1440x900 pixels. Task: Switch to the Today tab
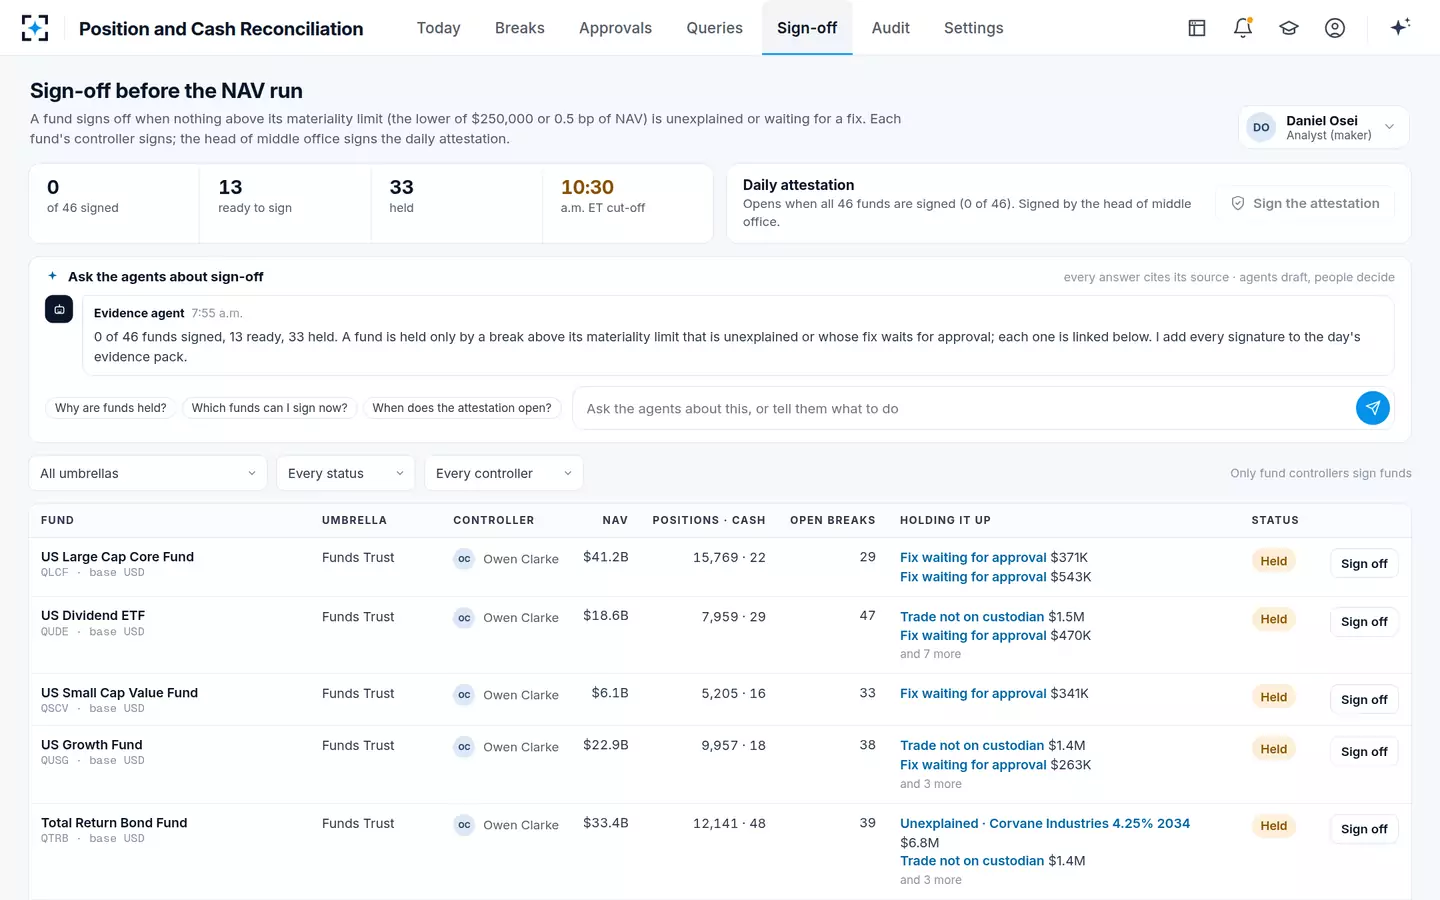438,28
